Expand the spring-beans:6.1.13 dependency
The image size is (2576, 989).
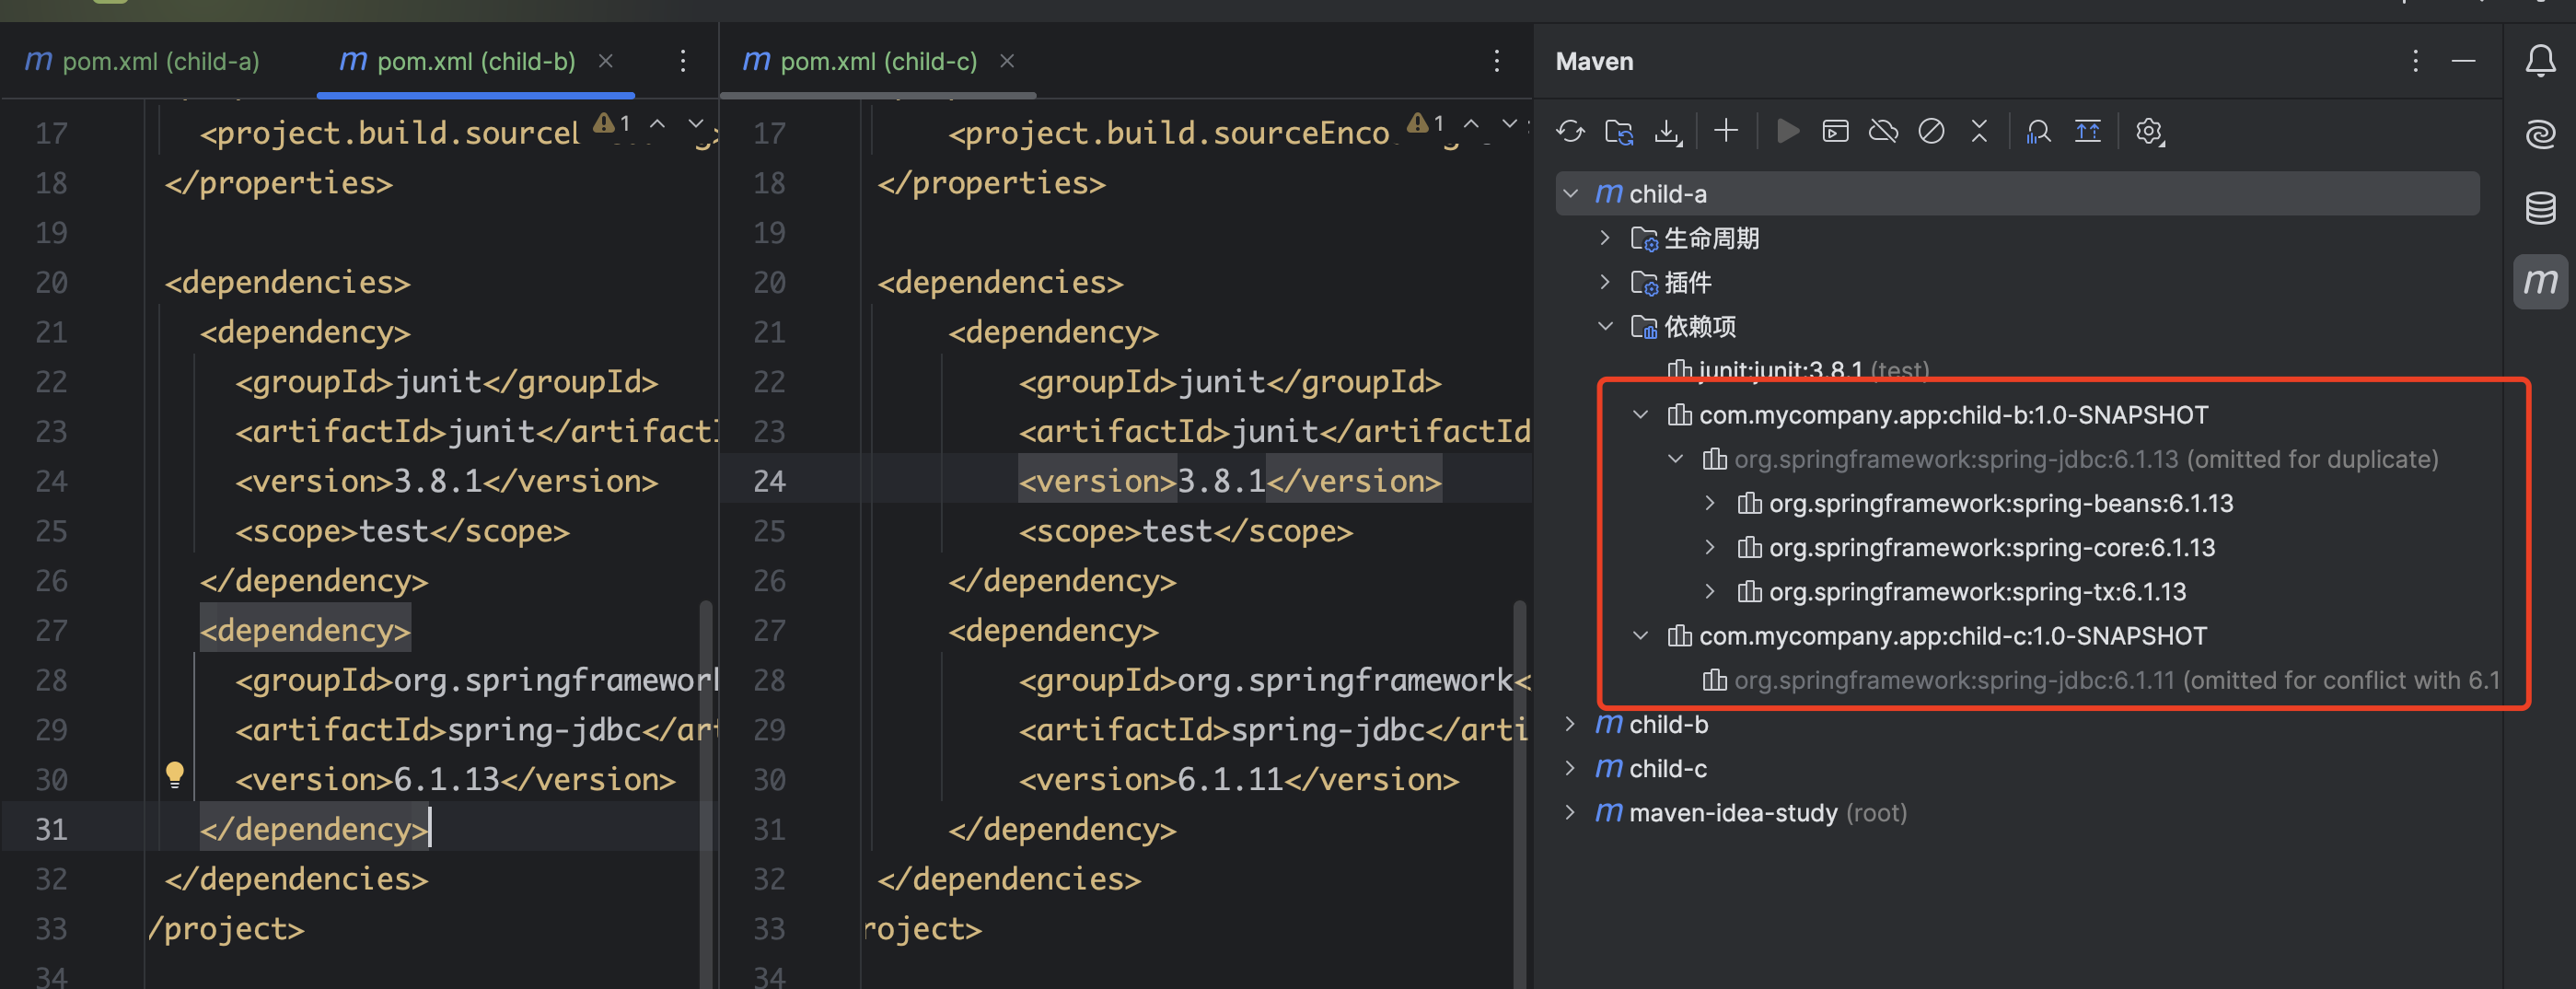tap(1710, 503)
